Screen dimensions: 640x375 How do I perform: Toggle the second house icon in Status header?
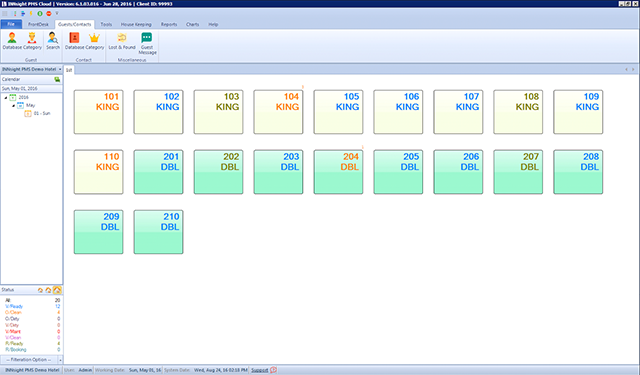[x=48, y=290]
